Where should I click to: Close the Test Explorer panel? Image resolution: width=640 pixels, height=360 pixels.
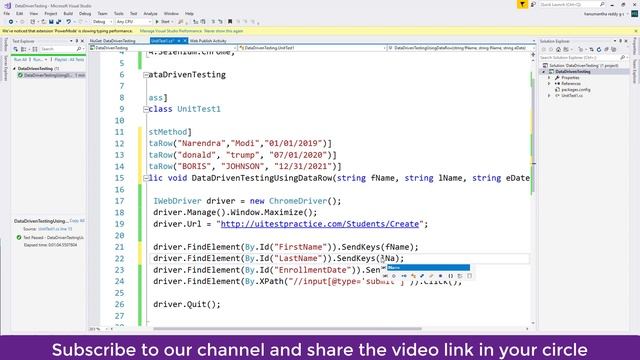[82, 41]
